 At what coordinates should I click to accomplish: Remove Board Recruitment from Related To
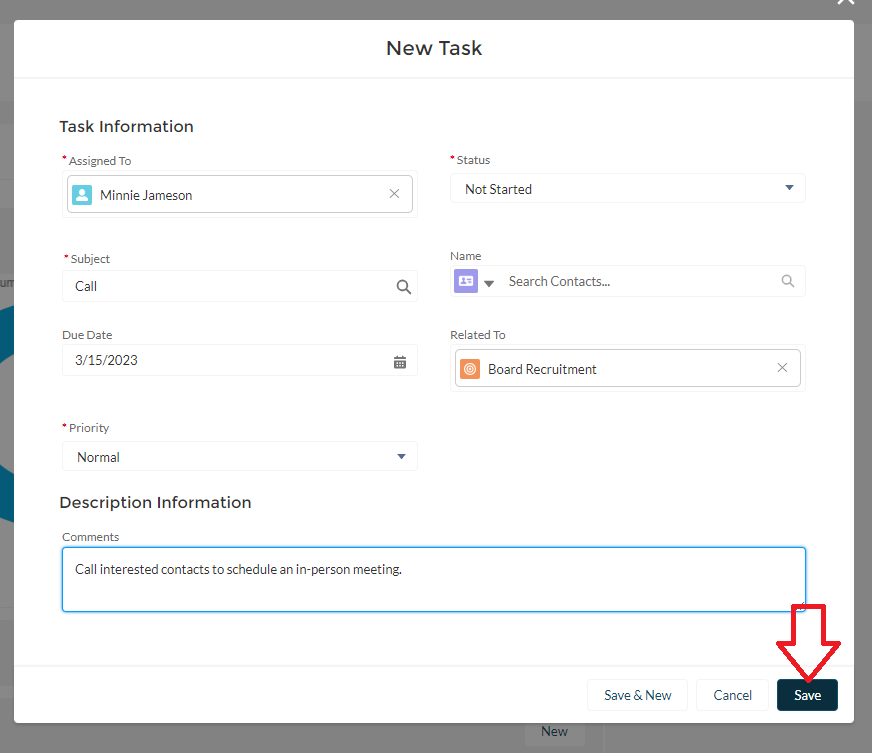tap(782, 368)
